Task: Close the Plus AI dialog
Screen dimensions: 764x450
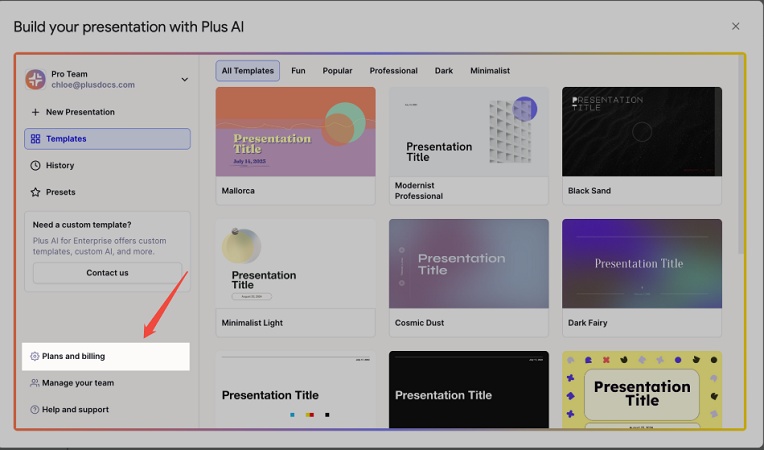Action: (x=735, y=26)
